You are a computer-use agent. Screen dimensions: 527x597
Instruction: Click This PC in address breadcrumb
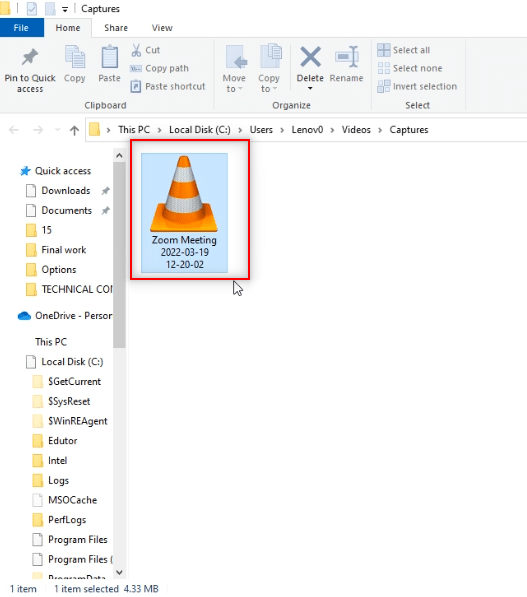pyautogui.click(x=134, y=130)
